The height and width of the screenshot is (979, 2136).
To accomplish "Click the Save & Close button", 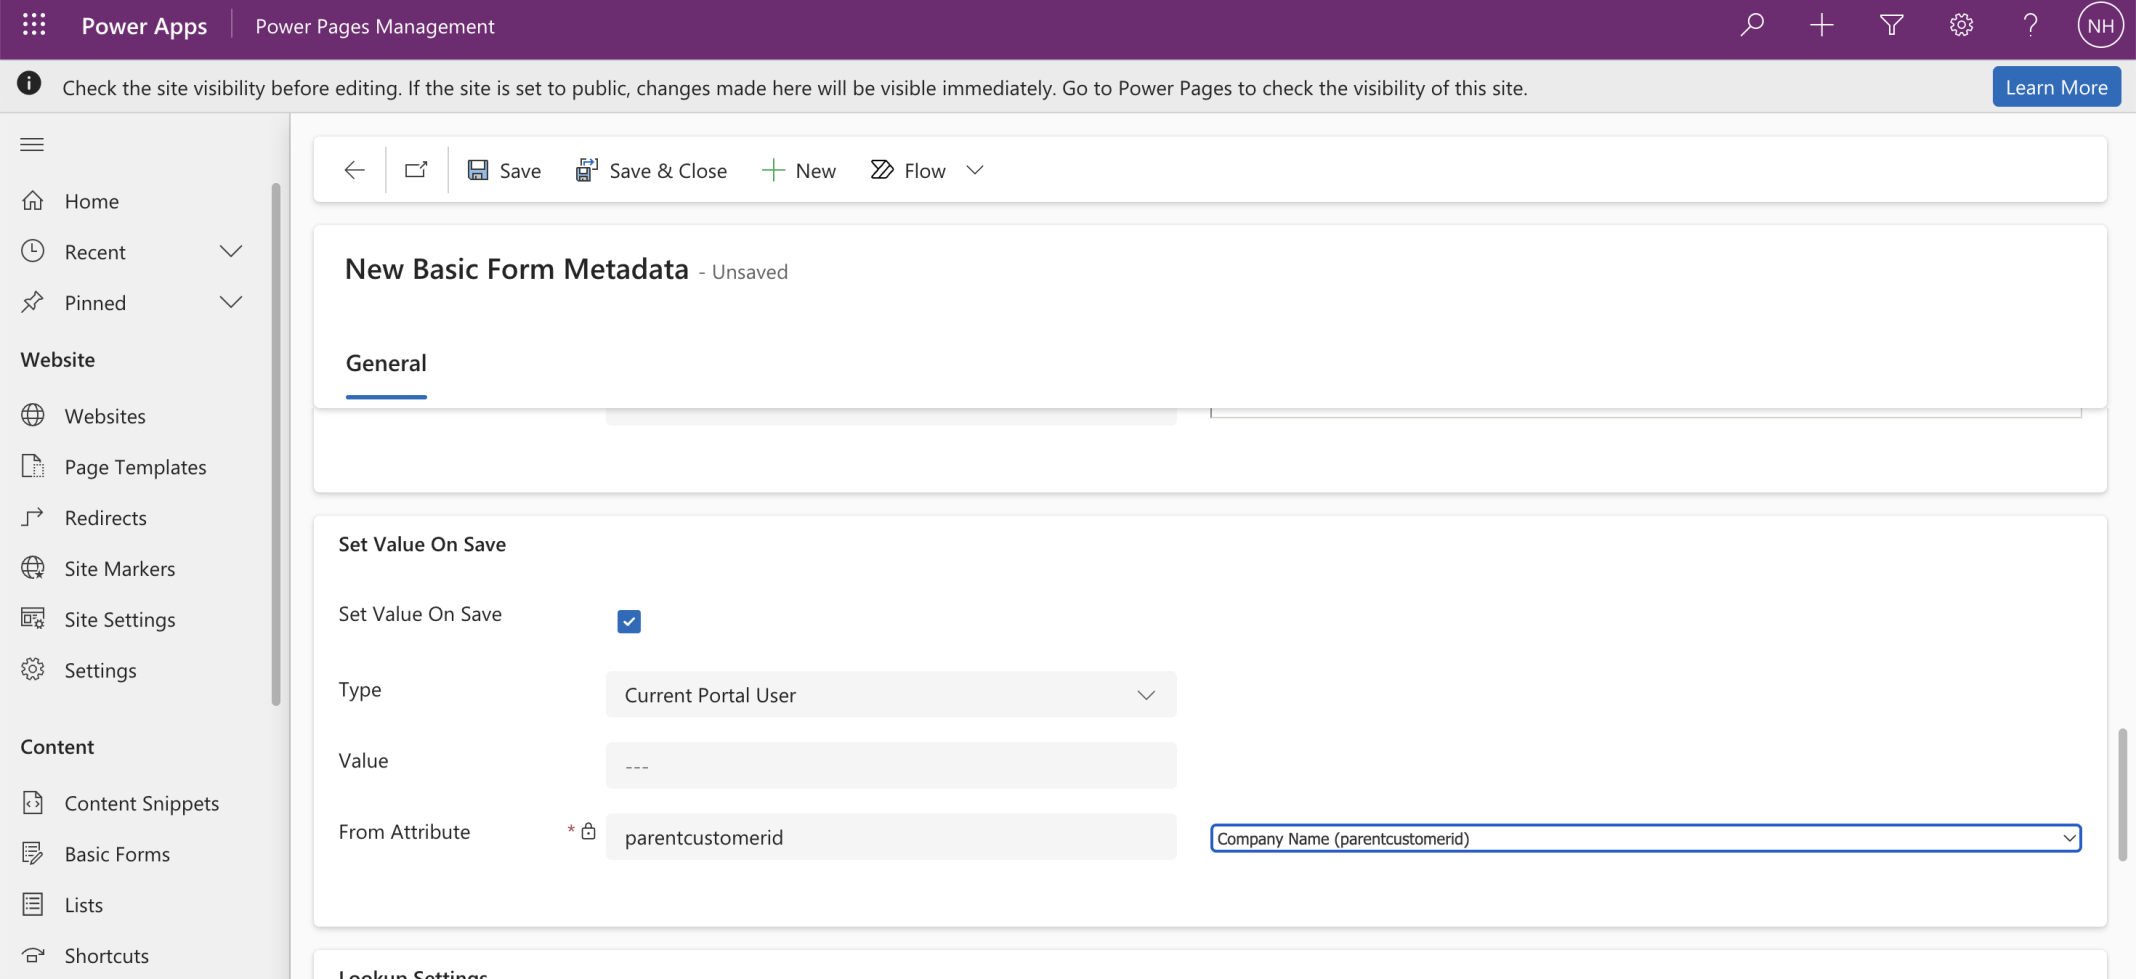I will (x=651, y=170).
